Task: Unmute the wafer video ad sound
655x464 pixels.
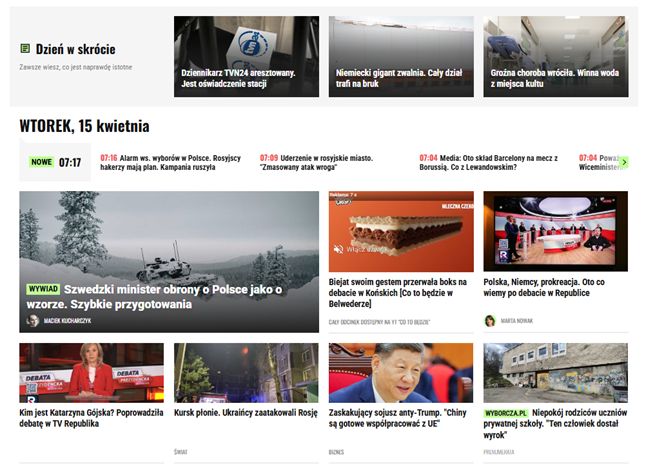Action: [x=338, y=249]
